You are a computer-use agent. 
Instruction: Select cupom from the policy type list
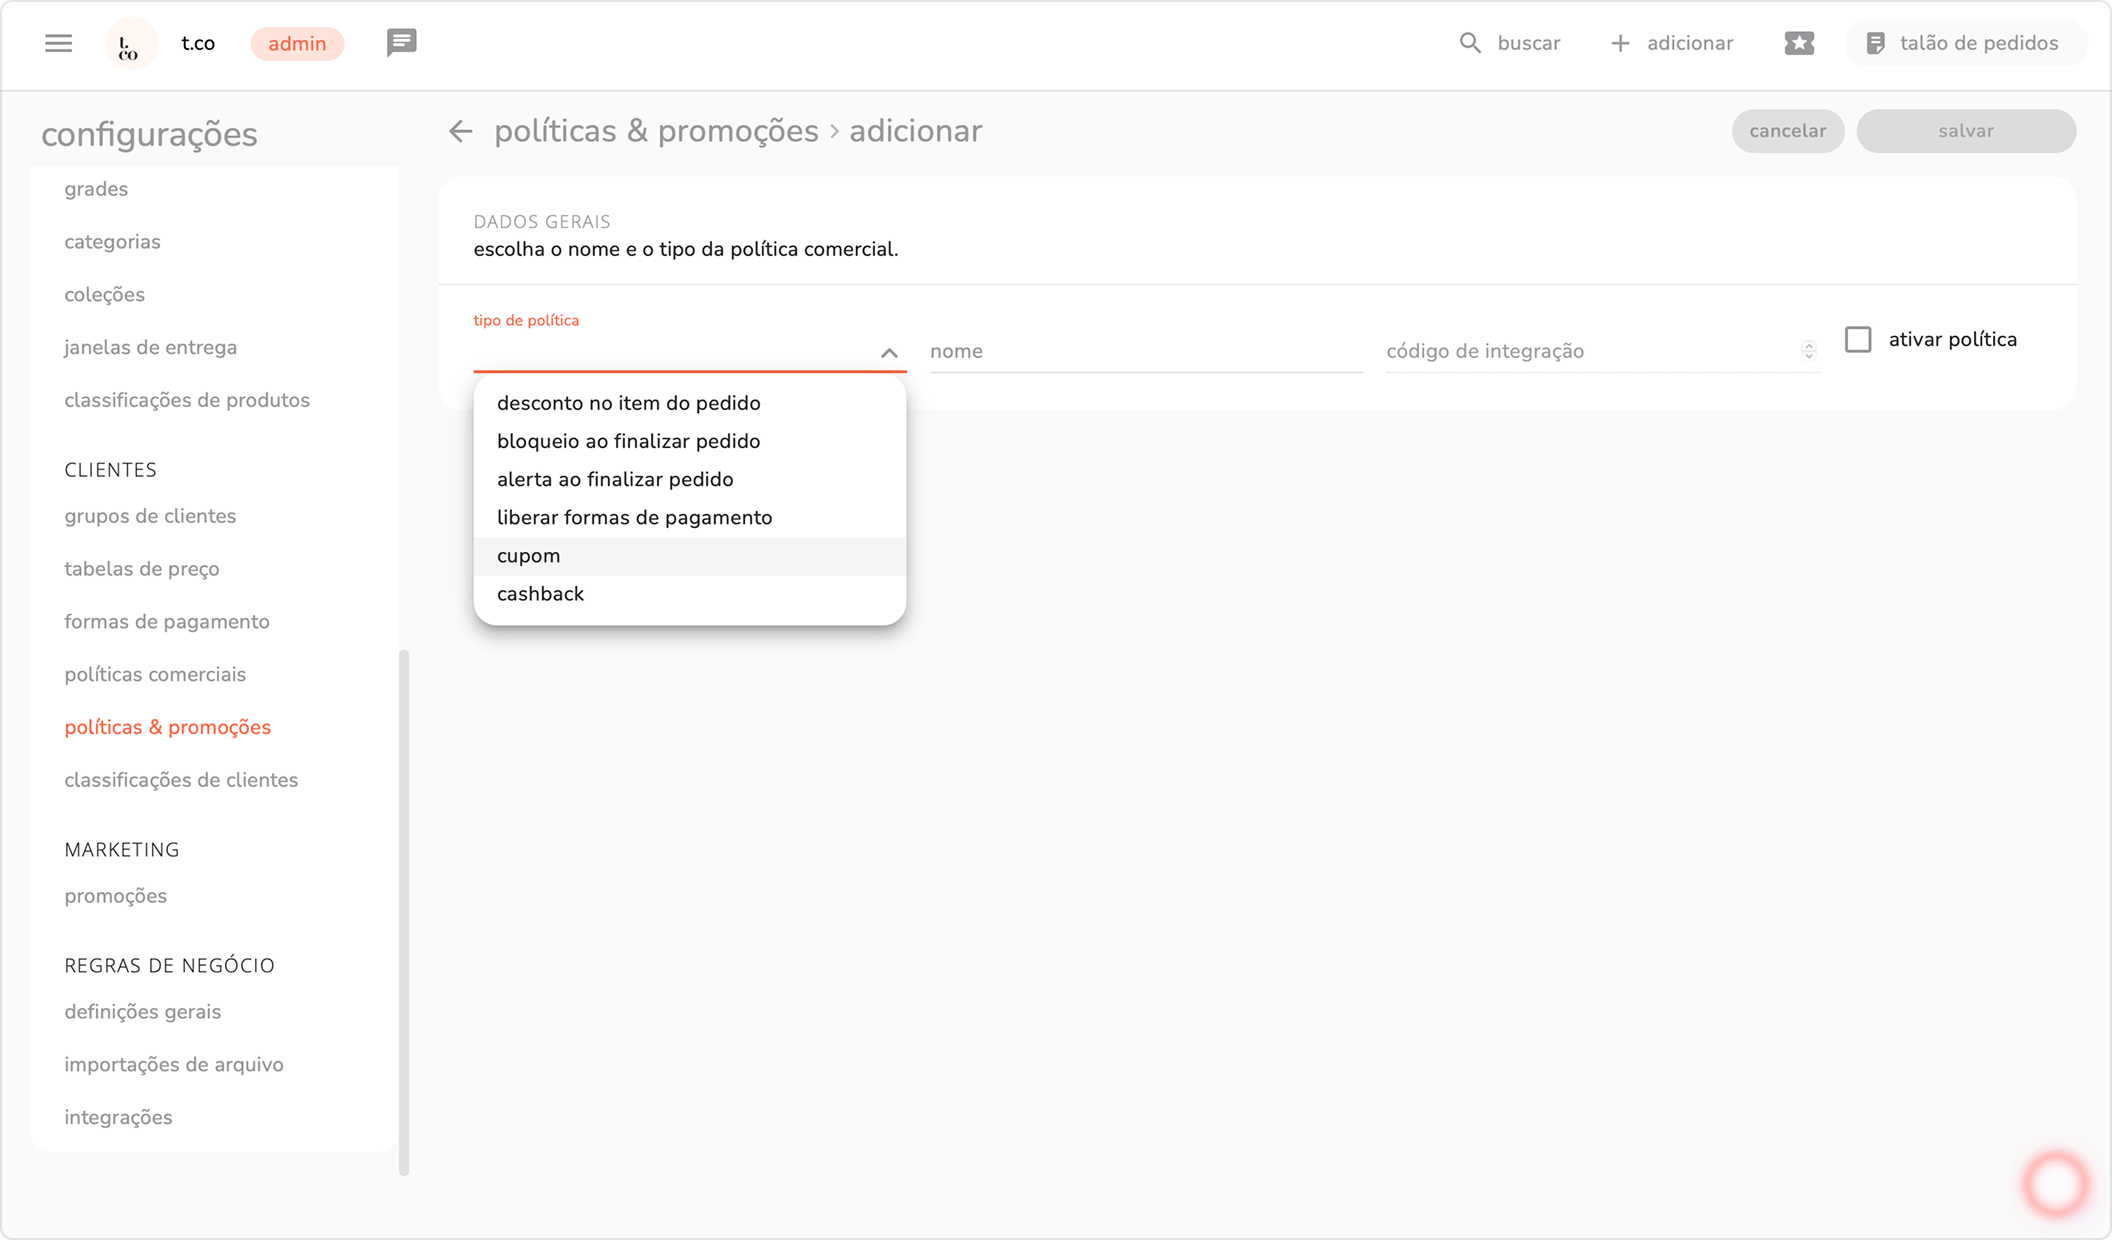pos(529,556)
